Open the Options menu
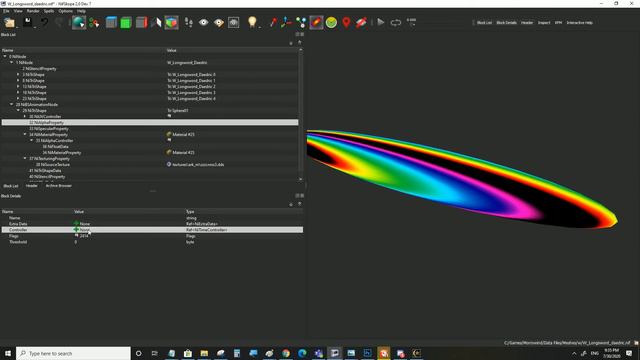The width and height of the screenshot is (640, 360). (x=65, y=11)
